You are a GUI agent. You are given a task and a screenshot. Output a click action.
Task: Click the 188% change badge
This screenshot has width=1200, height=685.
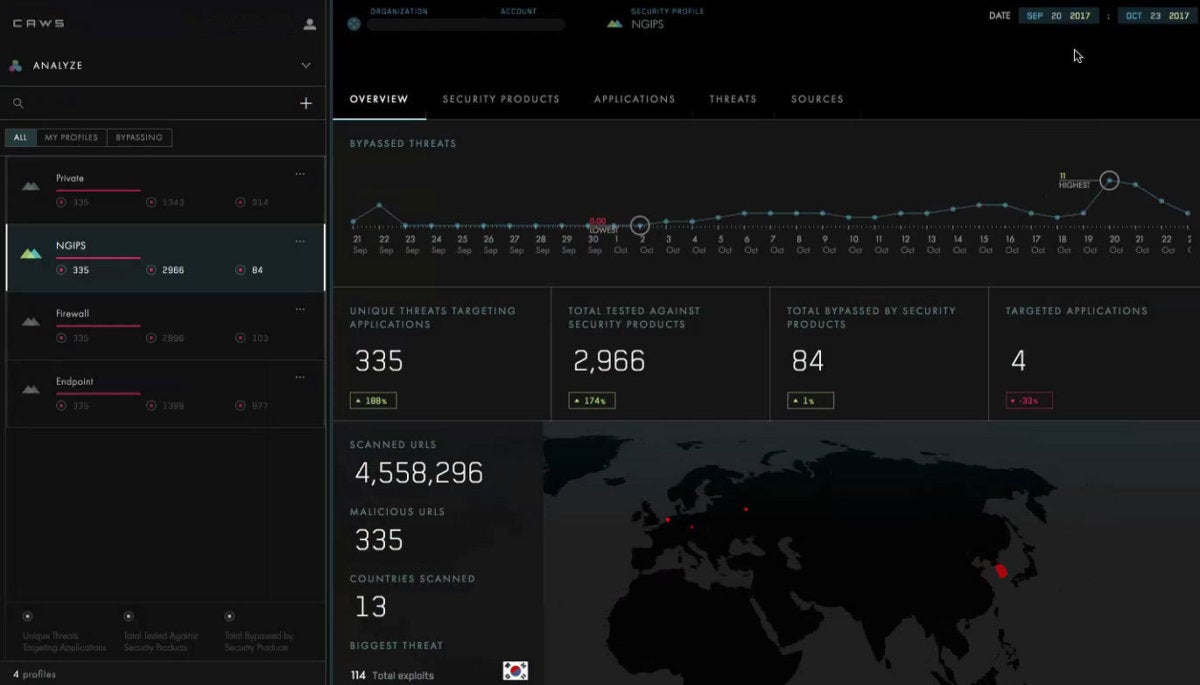(x=373, y=401)
